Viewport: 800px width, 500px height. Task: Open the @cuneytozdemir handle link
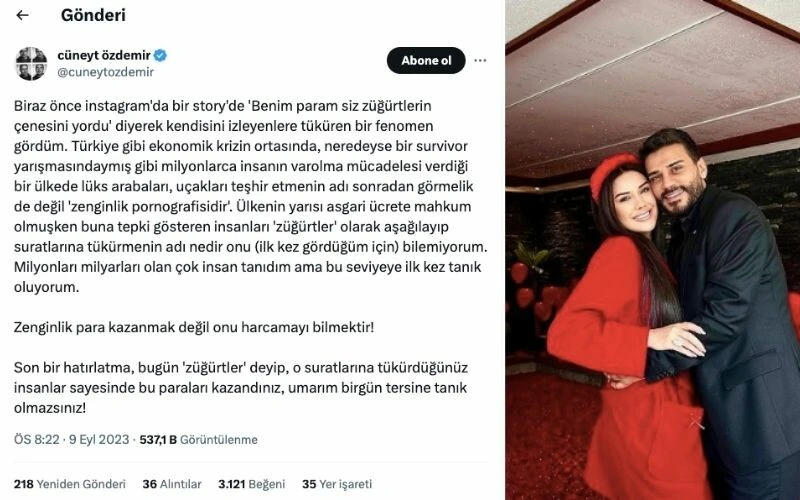(106, 72)
